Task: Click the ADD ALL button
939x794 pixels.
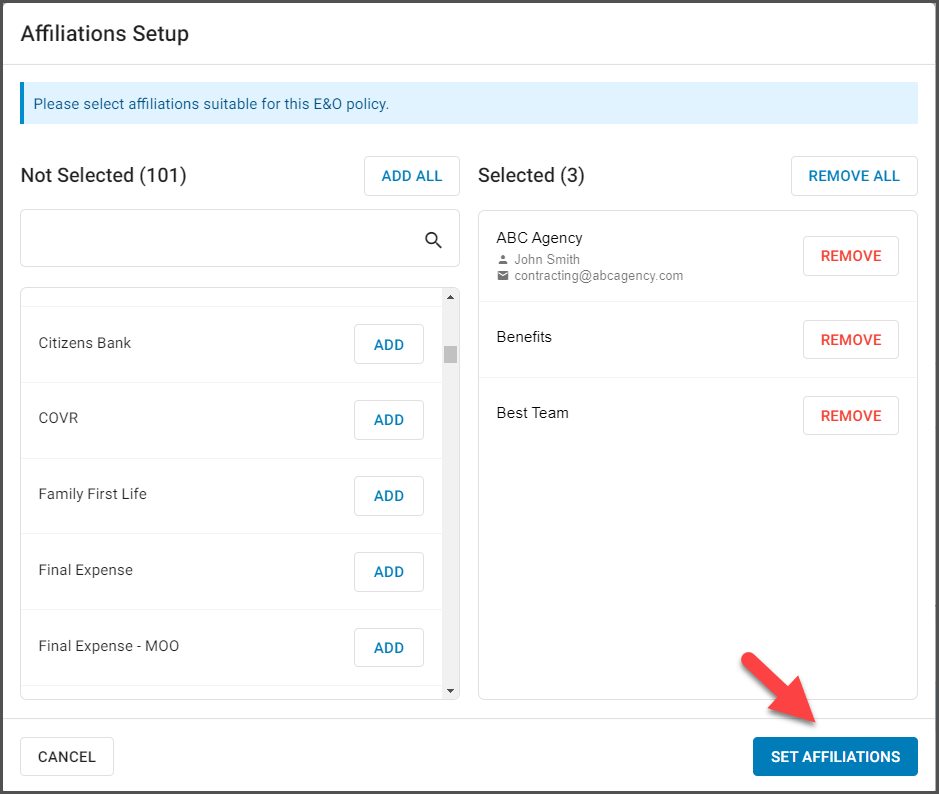Action: click(x=412, y=176)
